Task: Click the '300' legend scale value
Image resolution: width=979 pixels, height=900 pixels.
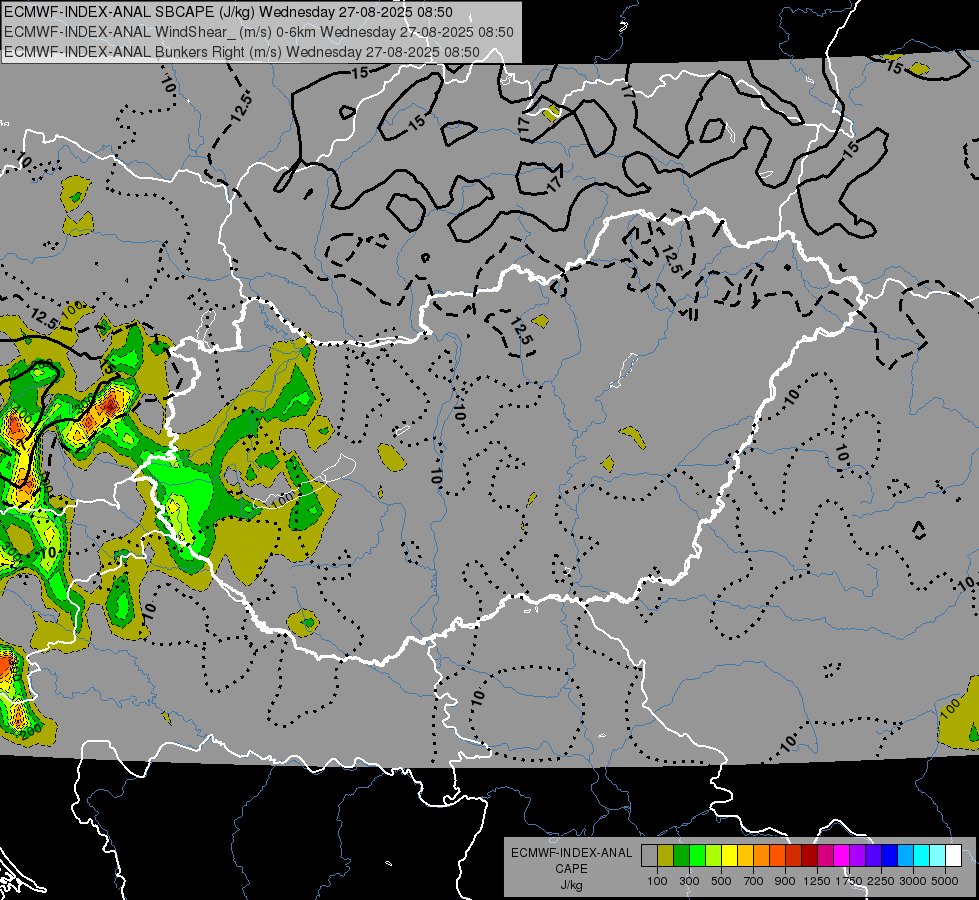Action: point(689,881)
